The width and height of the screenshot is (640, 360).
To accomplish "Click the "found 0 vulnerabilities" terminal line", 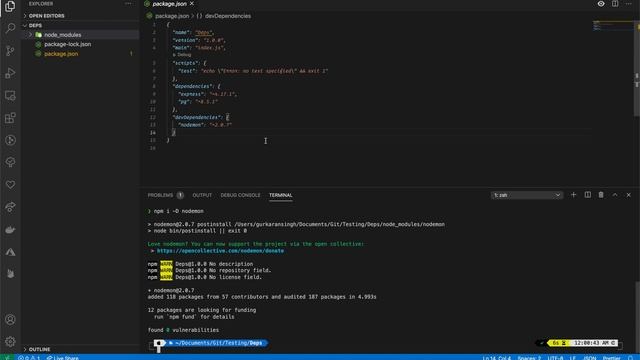I will tap(183, 330).
